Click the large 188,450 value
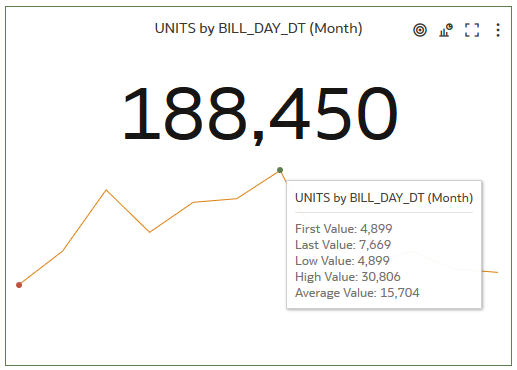This screenshot has height=370, width=517. 260,115
